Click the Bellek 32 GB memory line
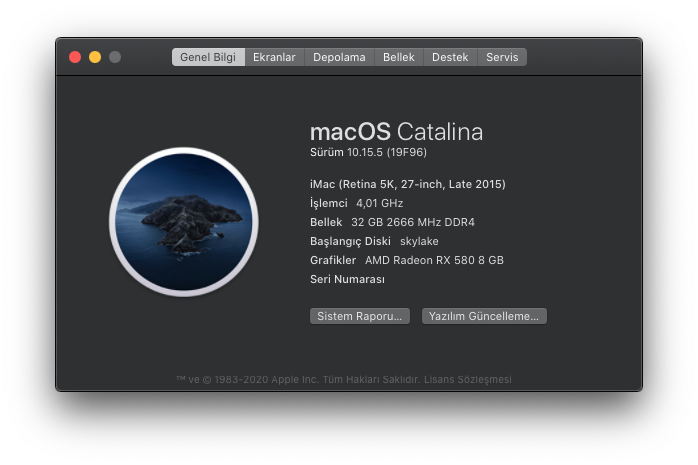Screen dimensions: 698x465 pos(392,222)
